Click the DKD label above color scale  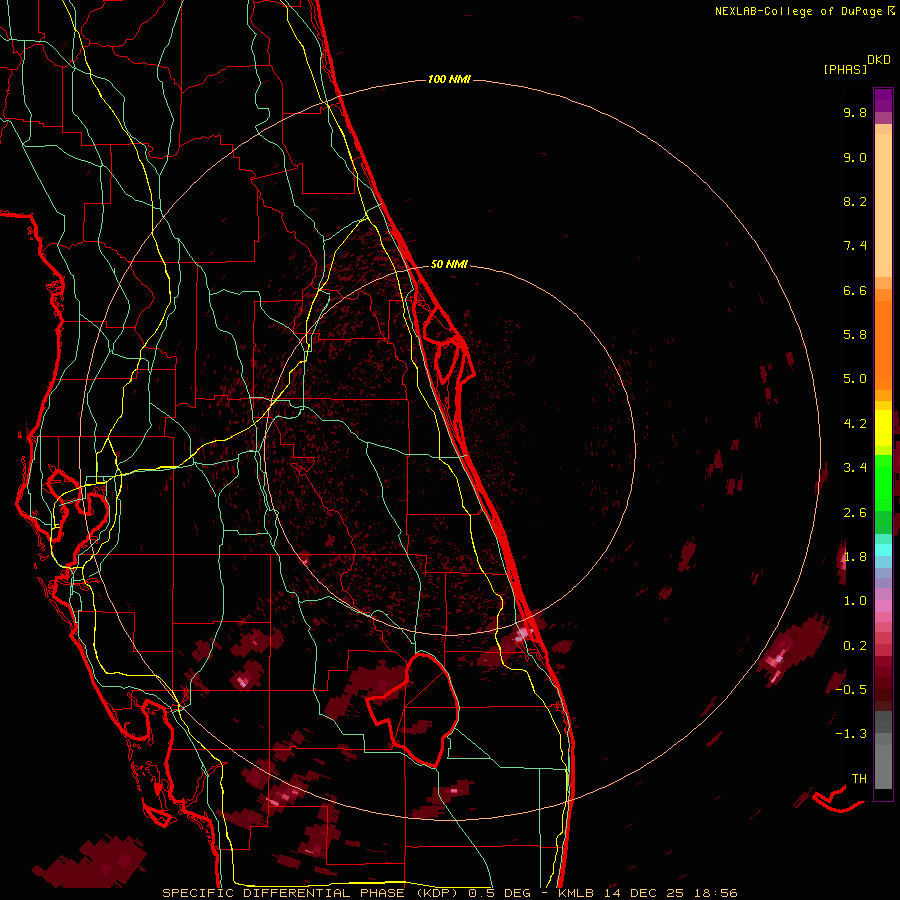879,60
